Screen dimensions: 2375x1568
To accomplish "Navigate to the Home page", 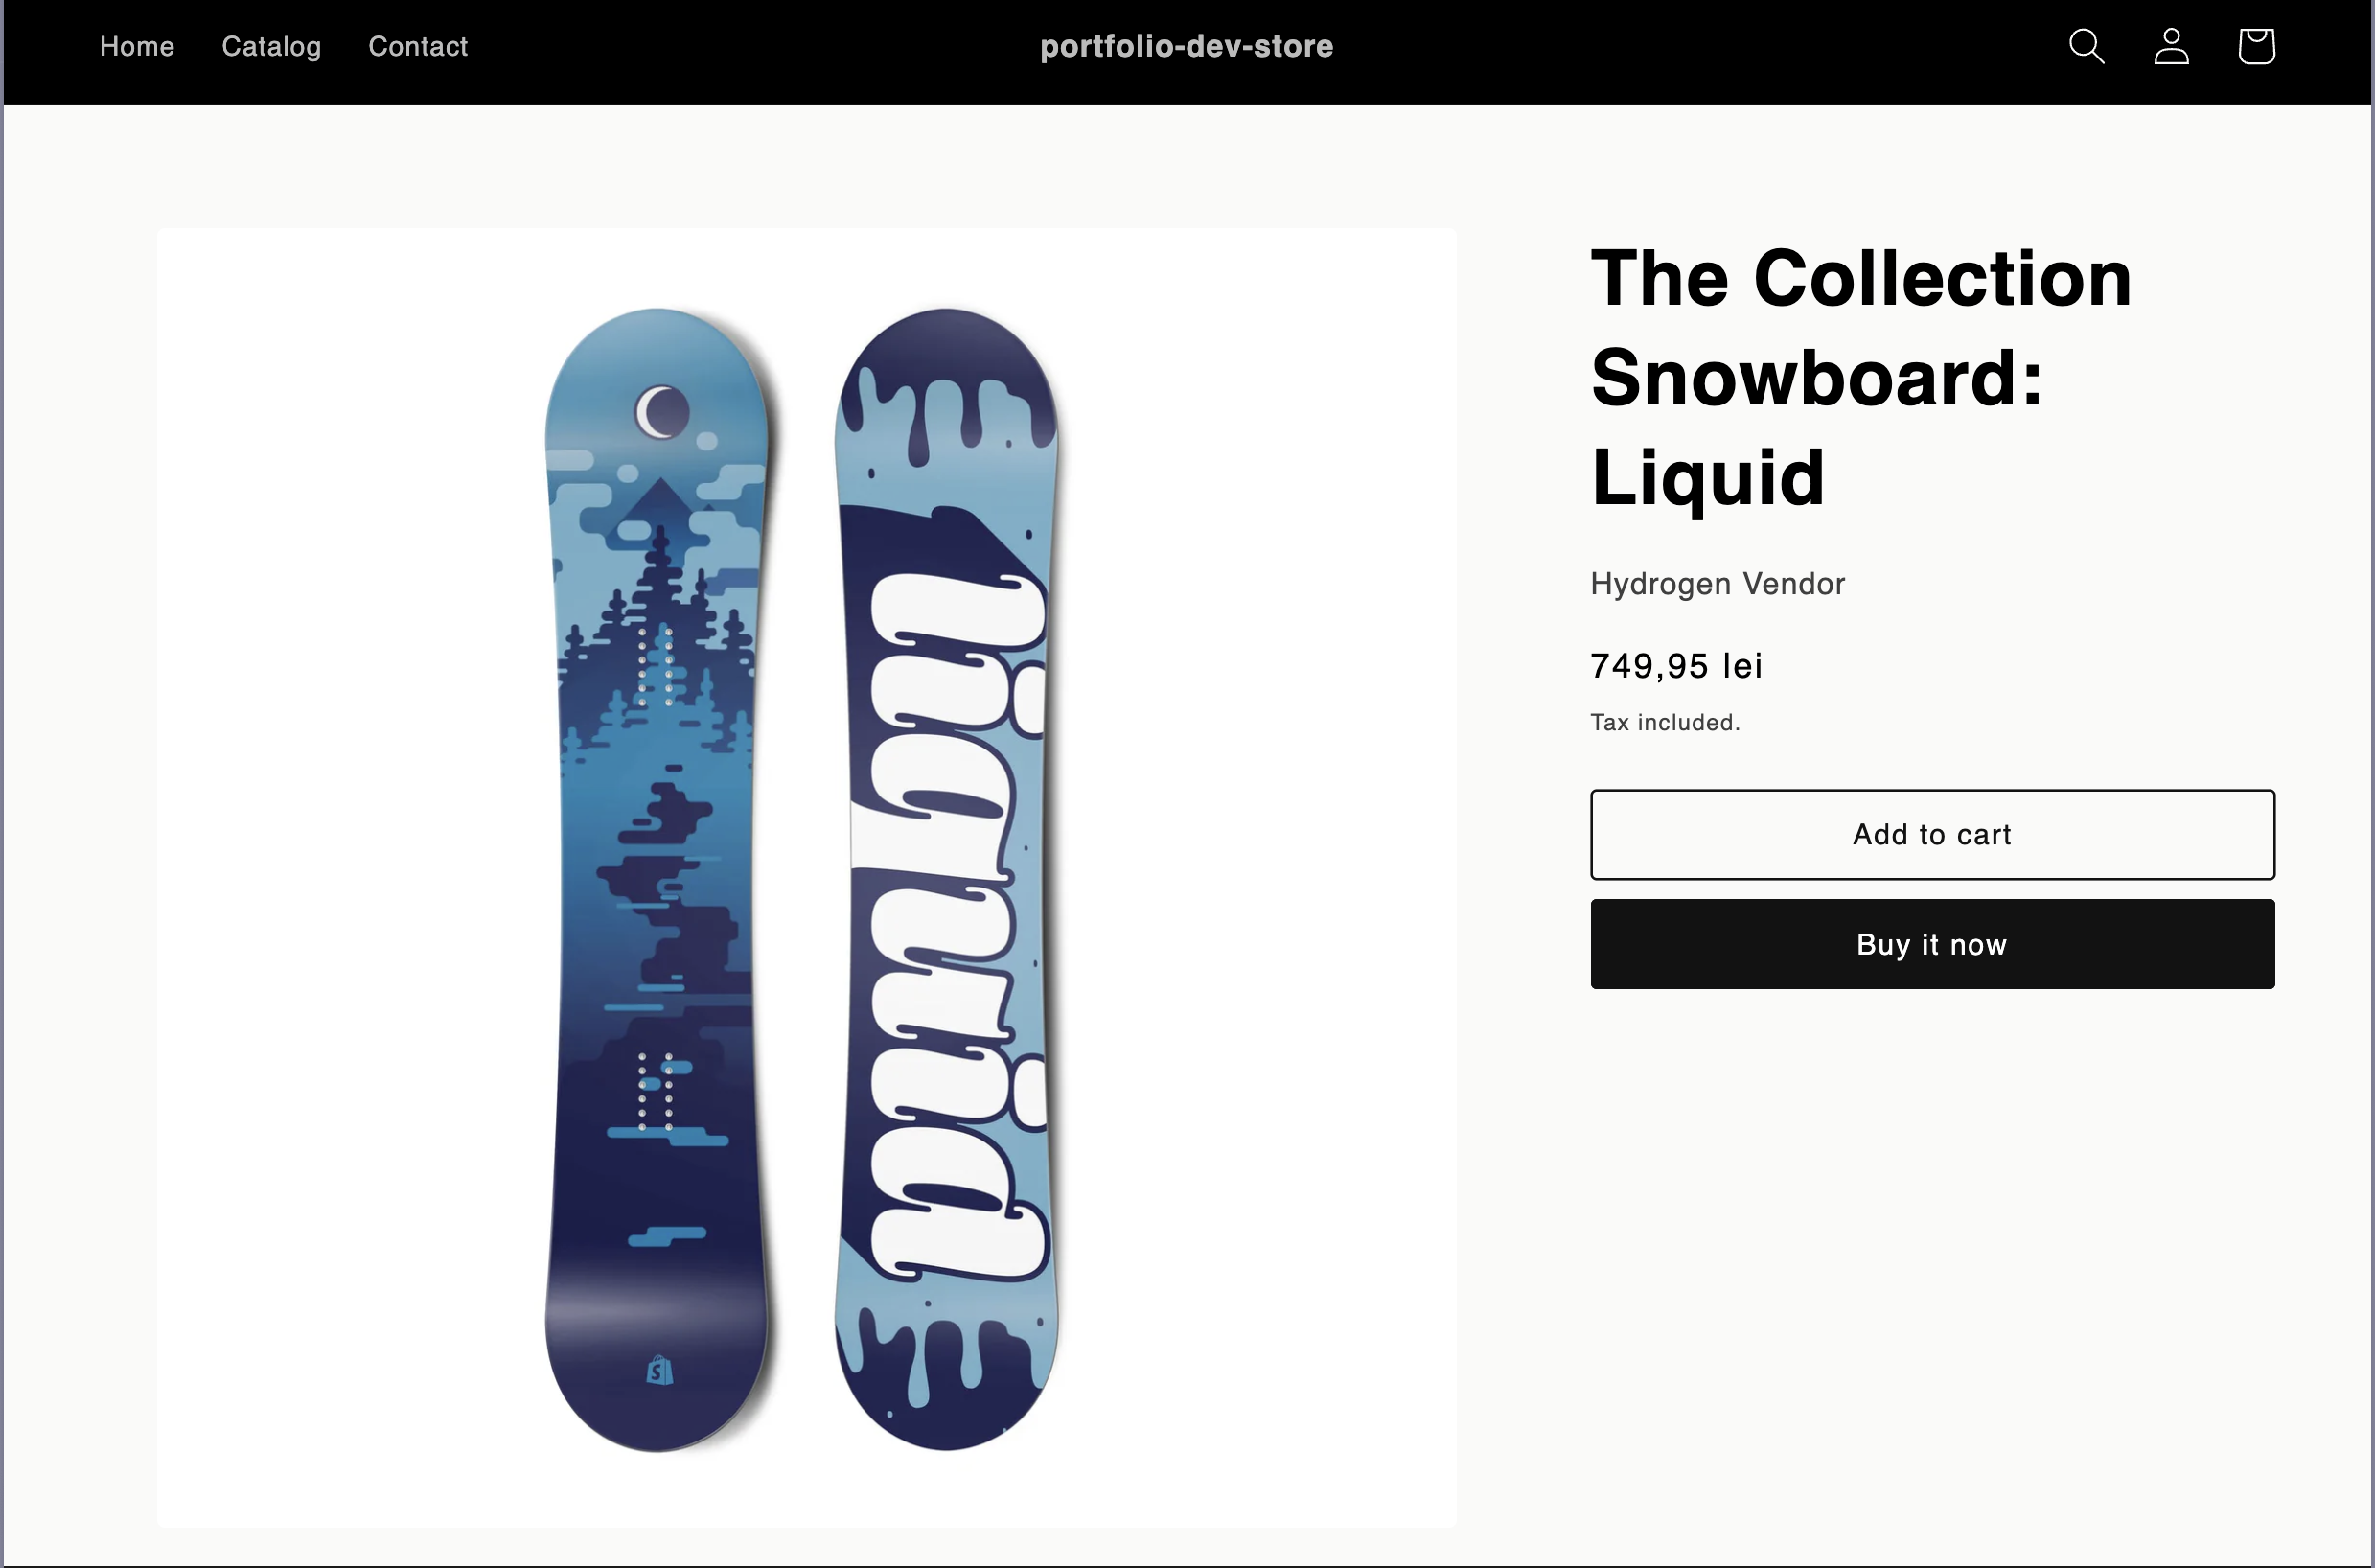I will pos(136,46).
